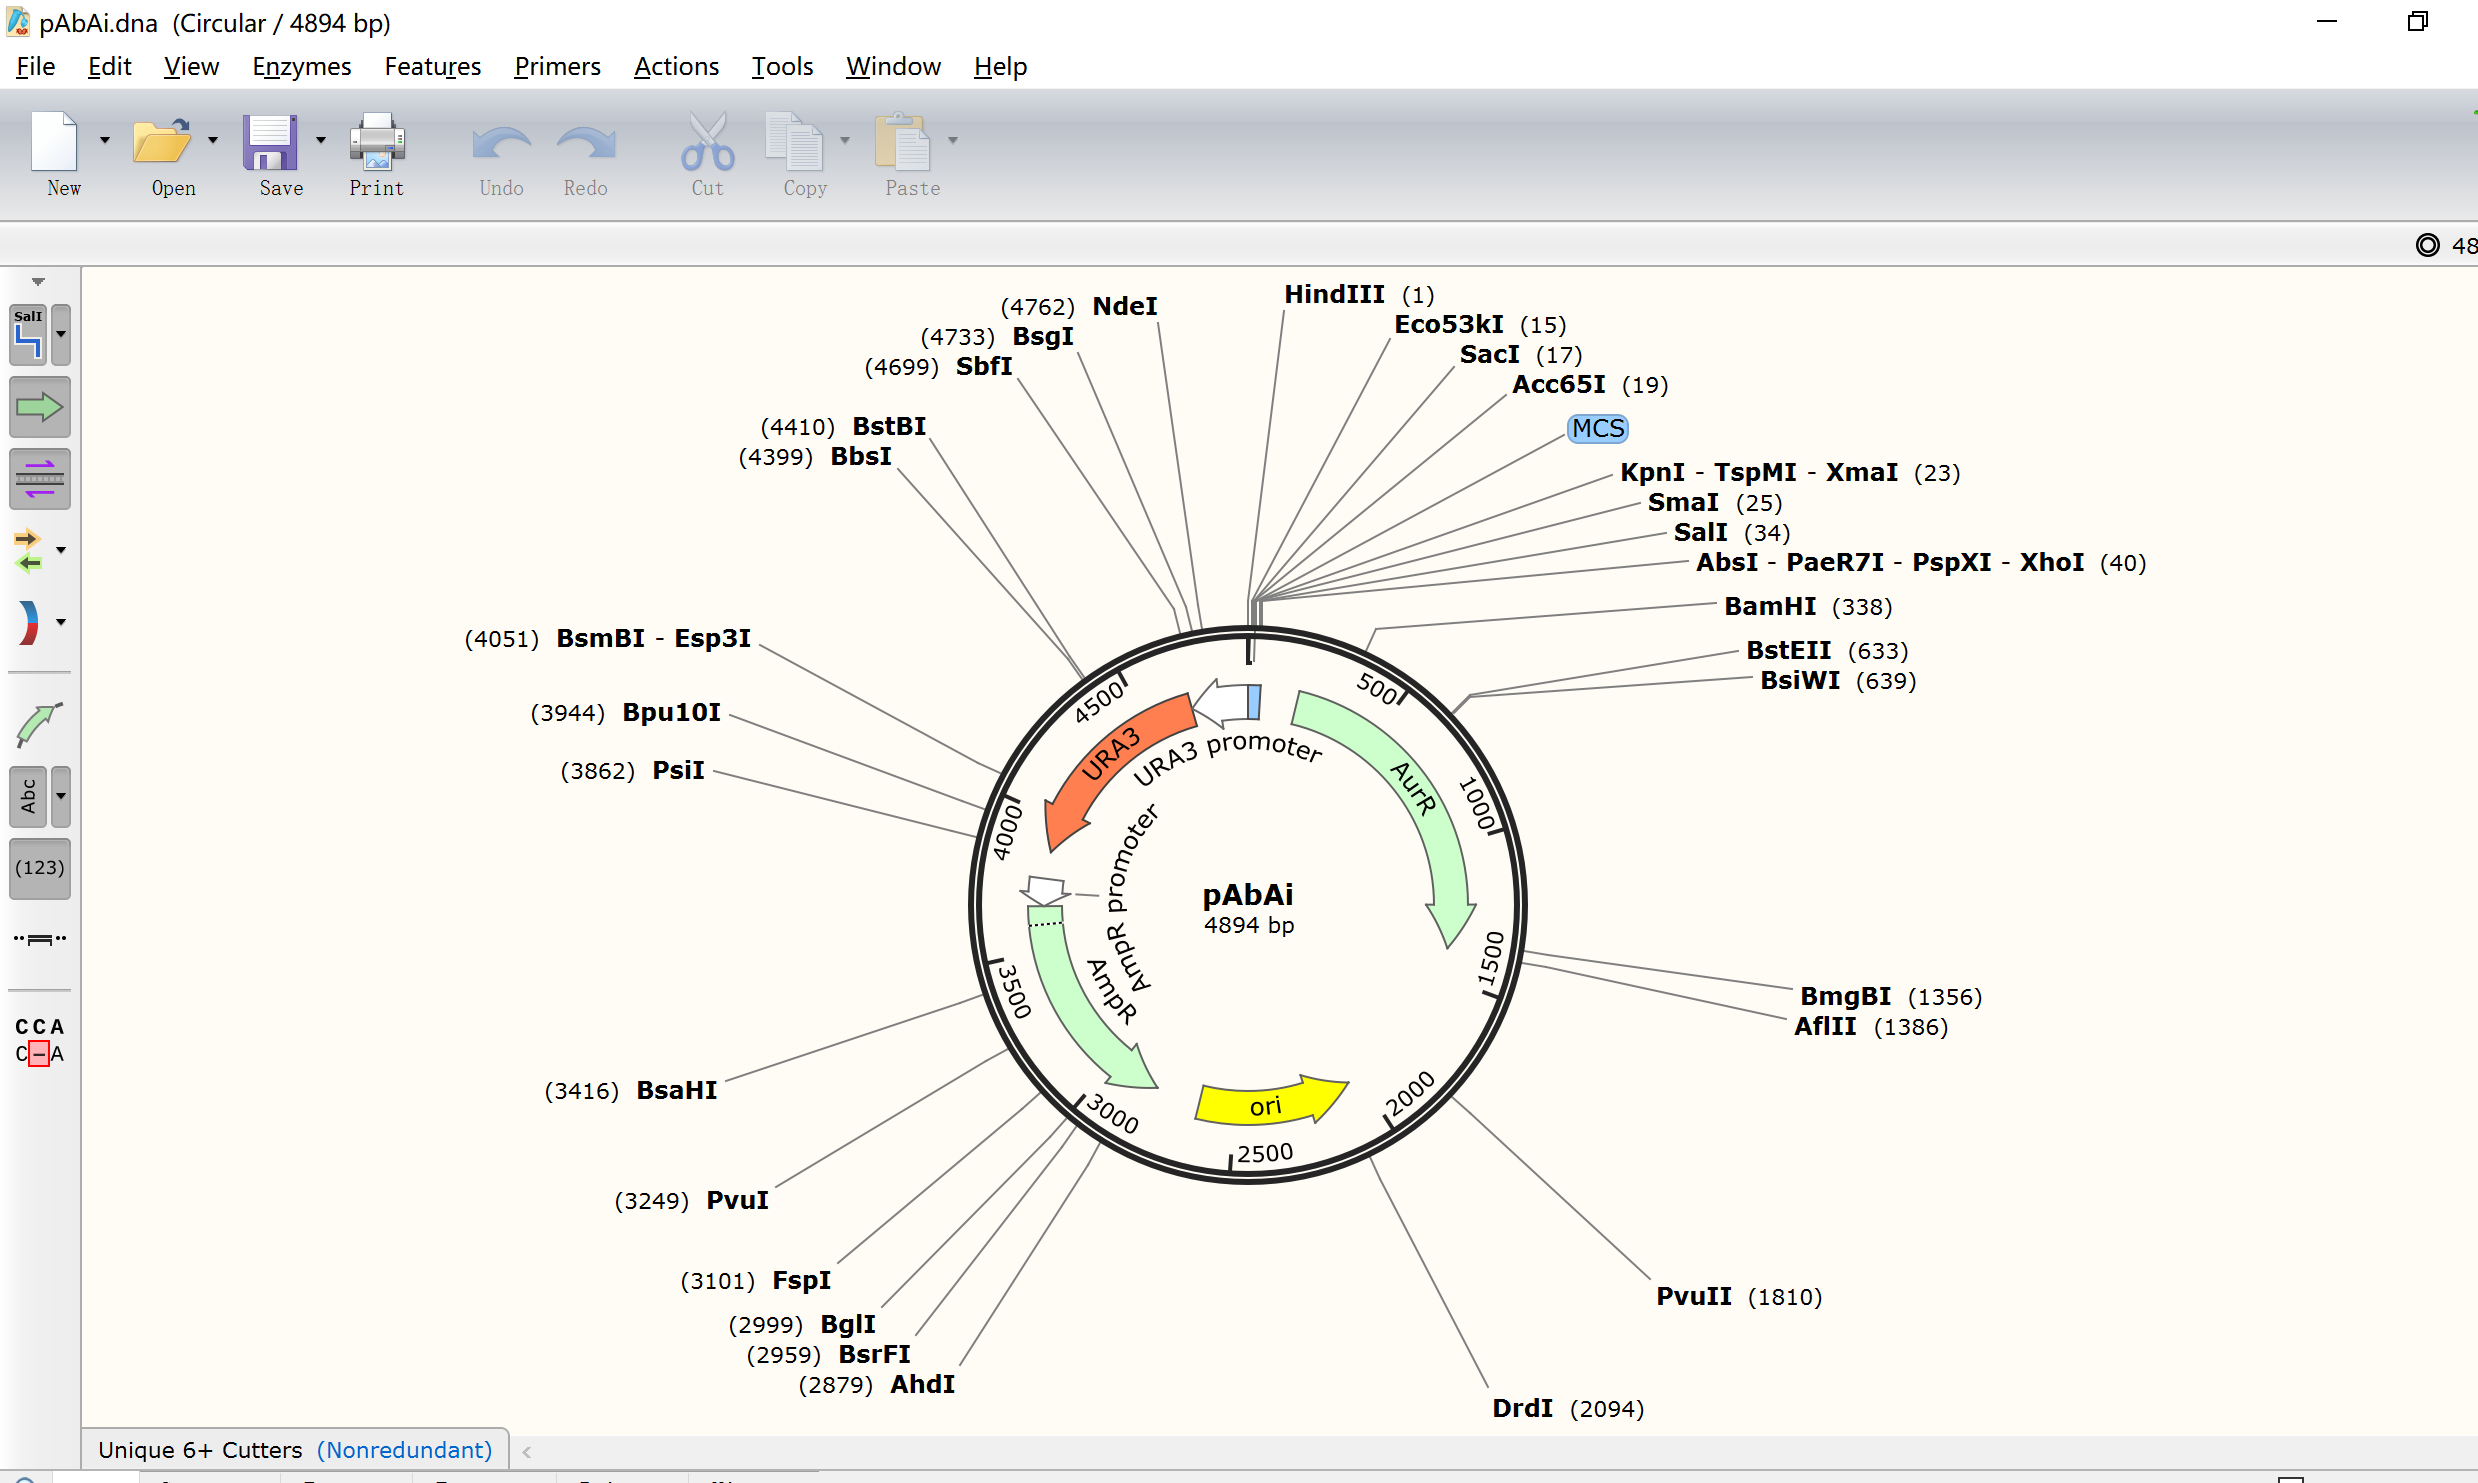This screenshot has width=2478, height=1483.
Task: Click the CCA sequence comparison icon
Action: [39, 1040]
